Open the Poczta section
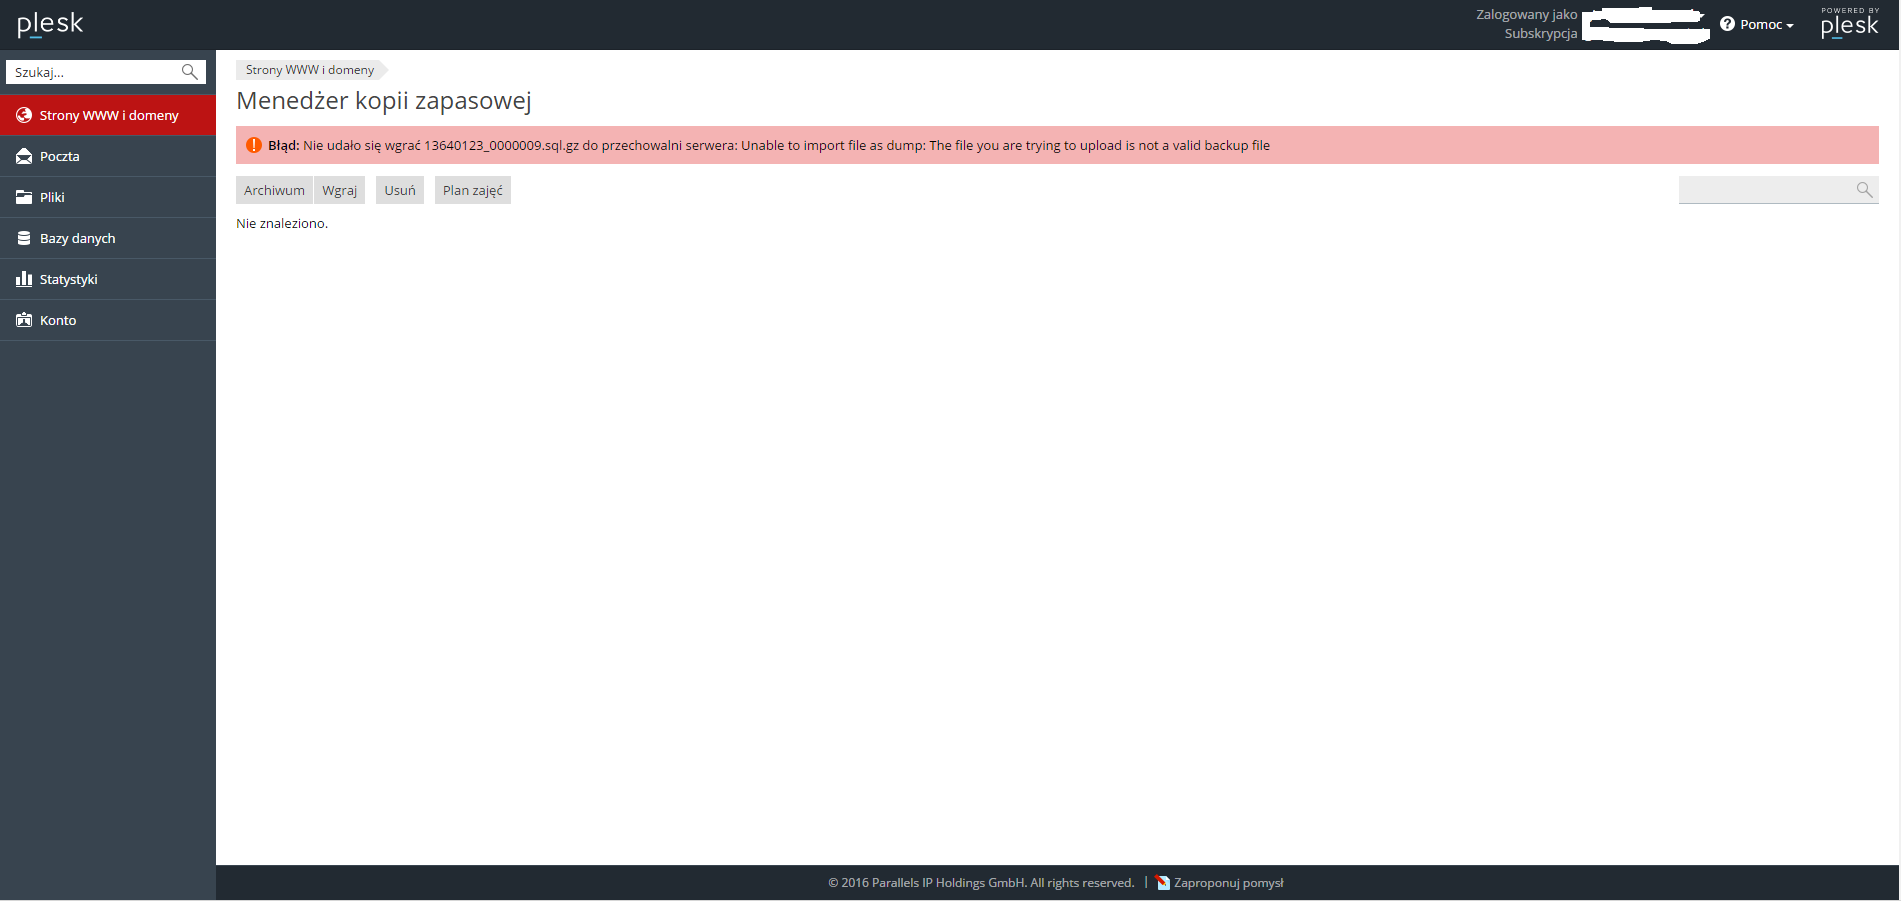This screenshot has height=901, width=1902. click(108, 156)
